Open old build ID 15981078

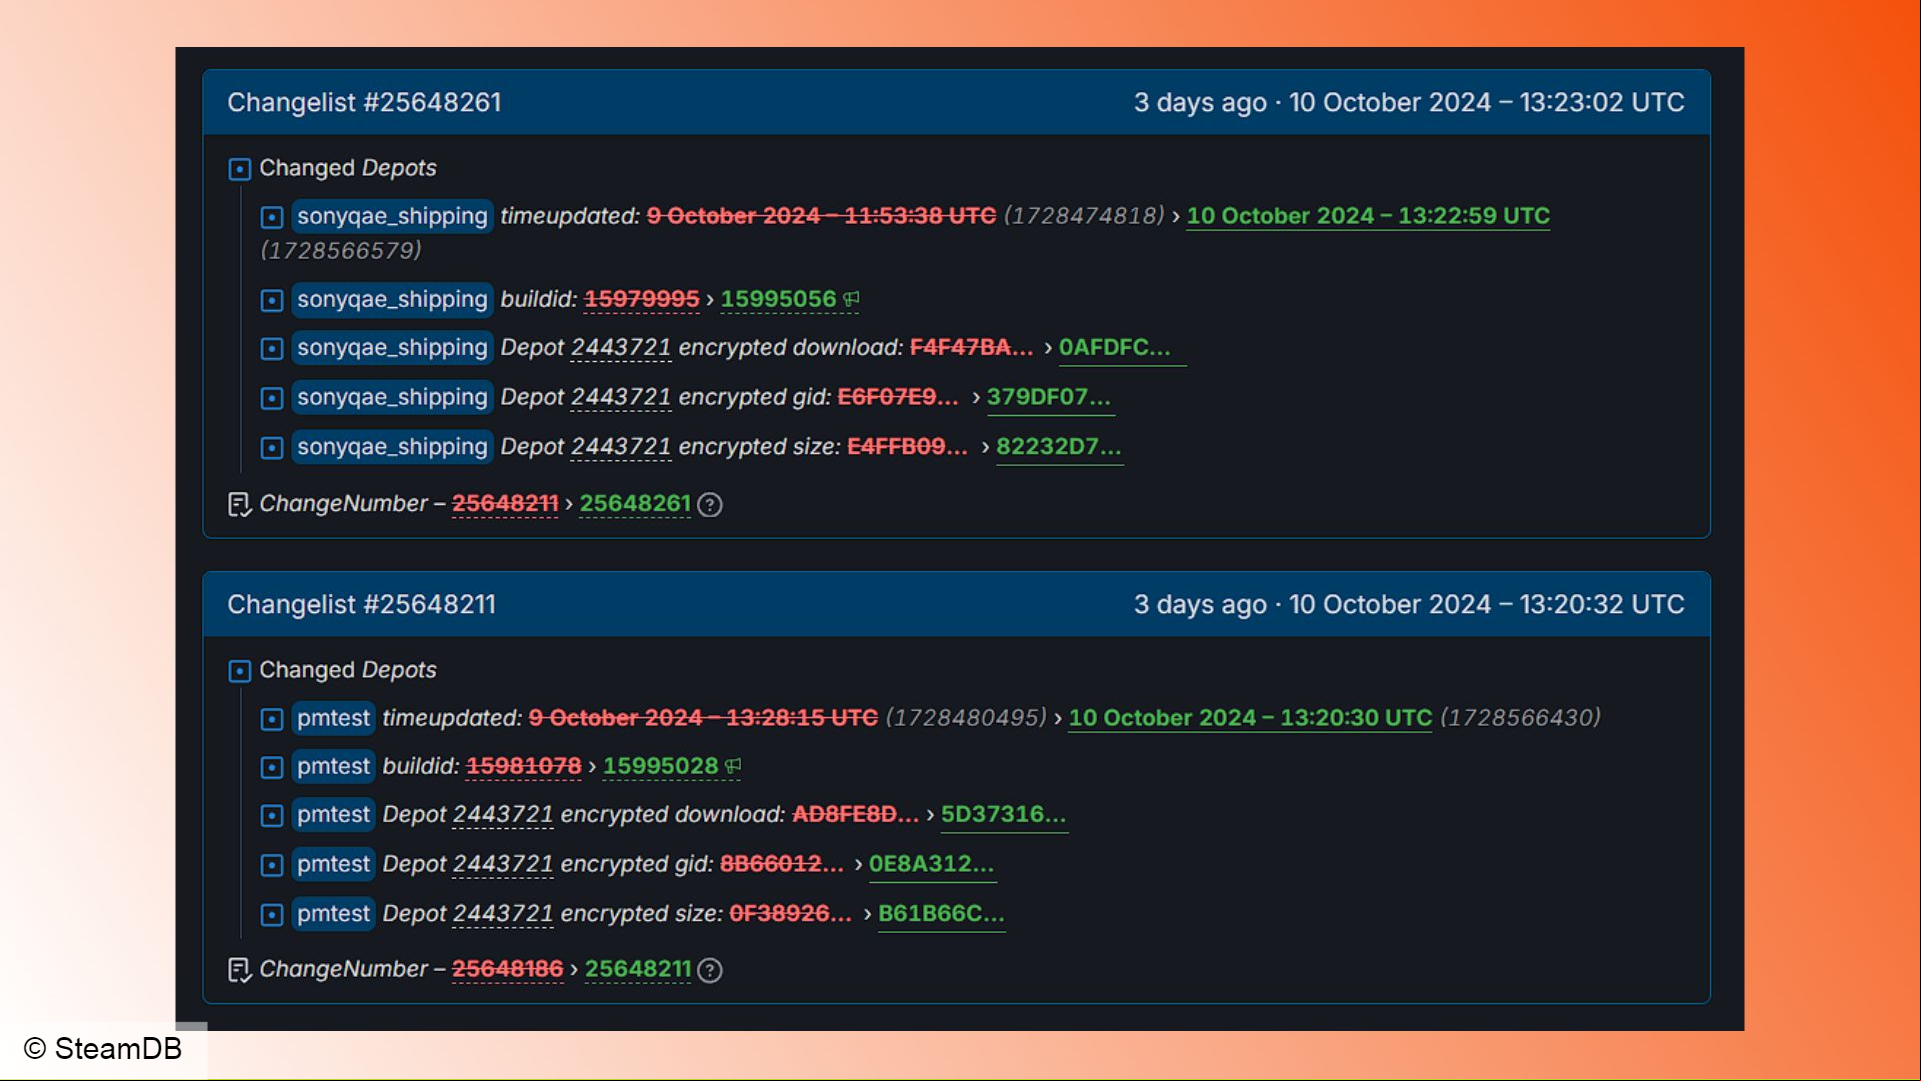pos(524,766)
